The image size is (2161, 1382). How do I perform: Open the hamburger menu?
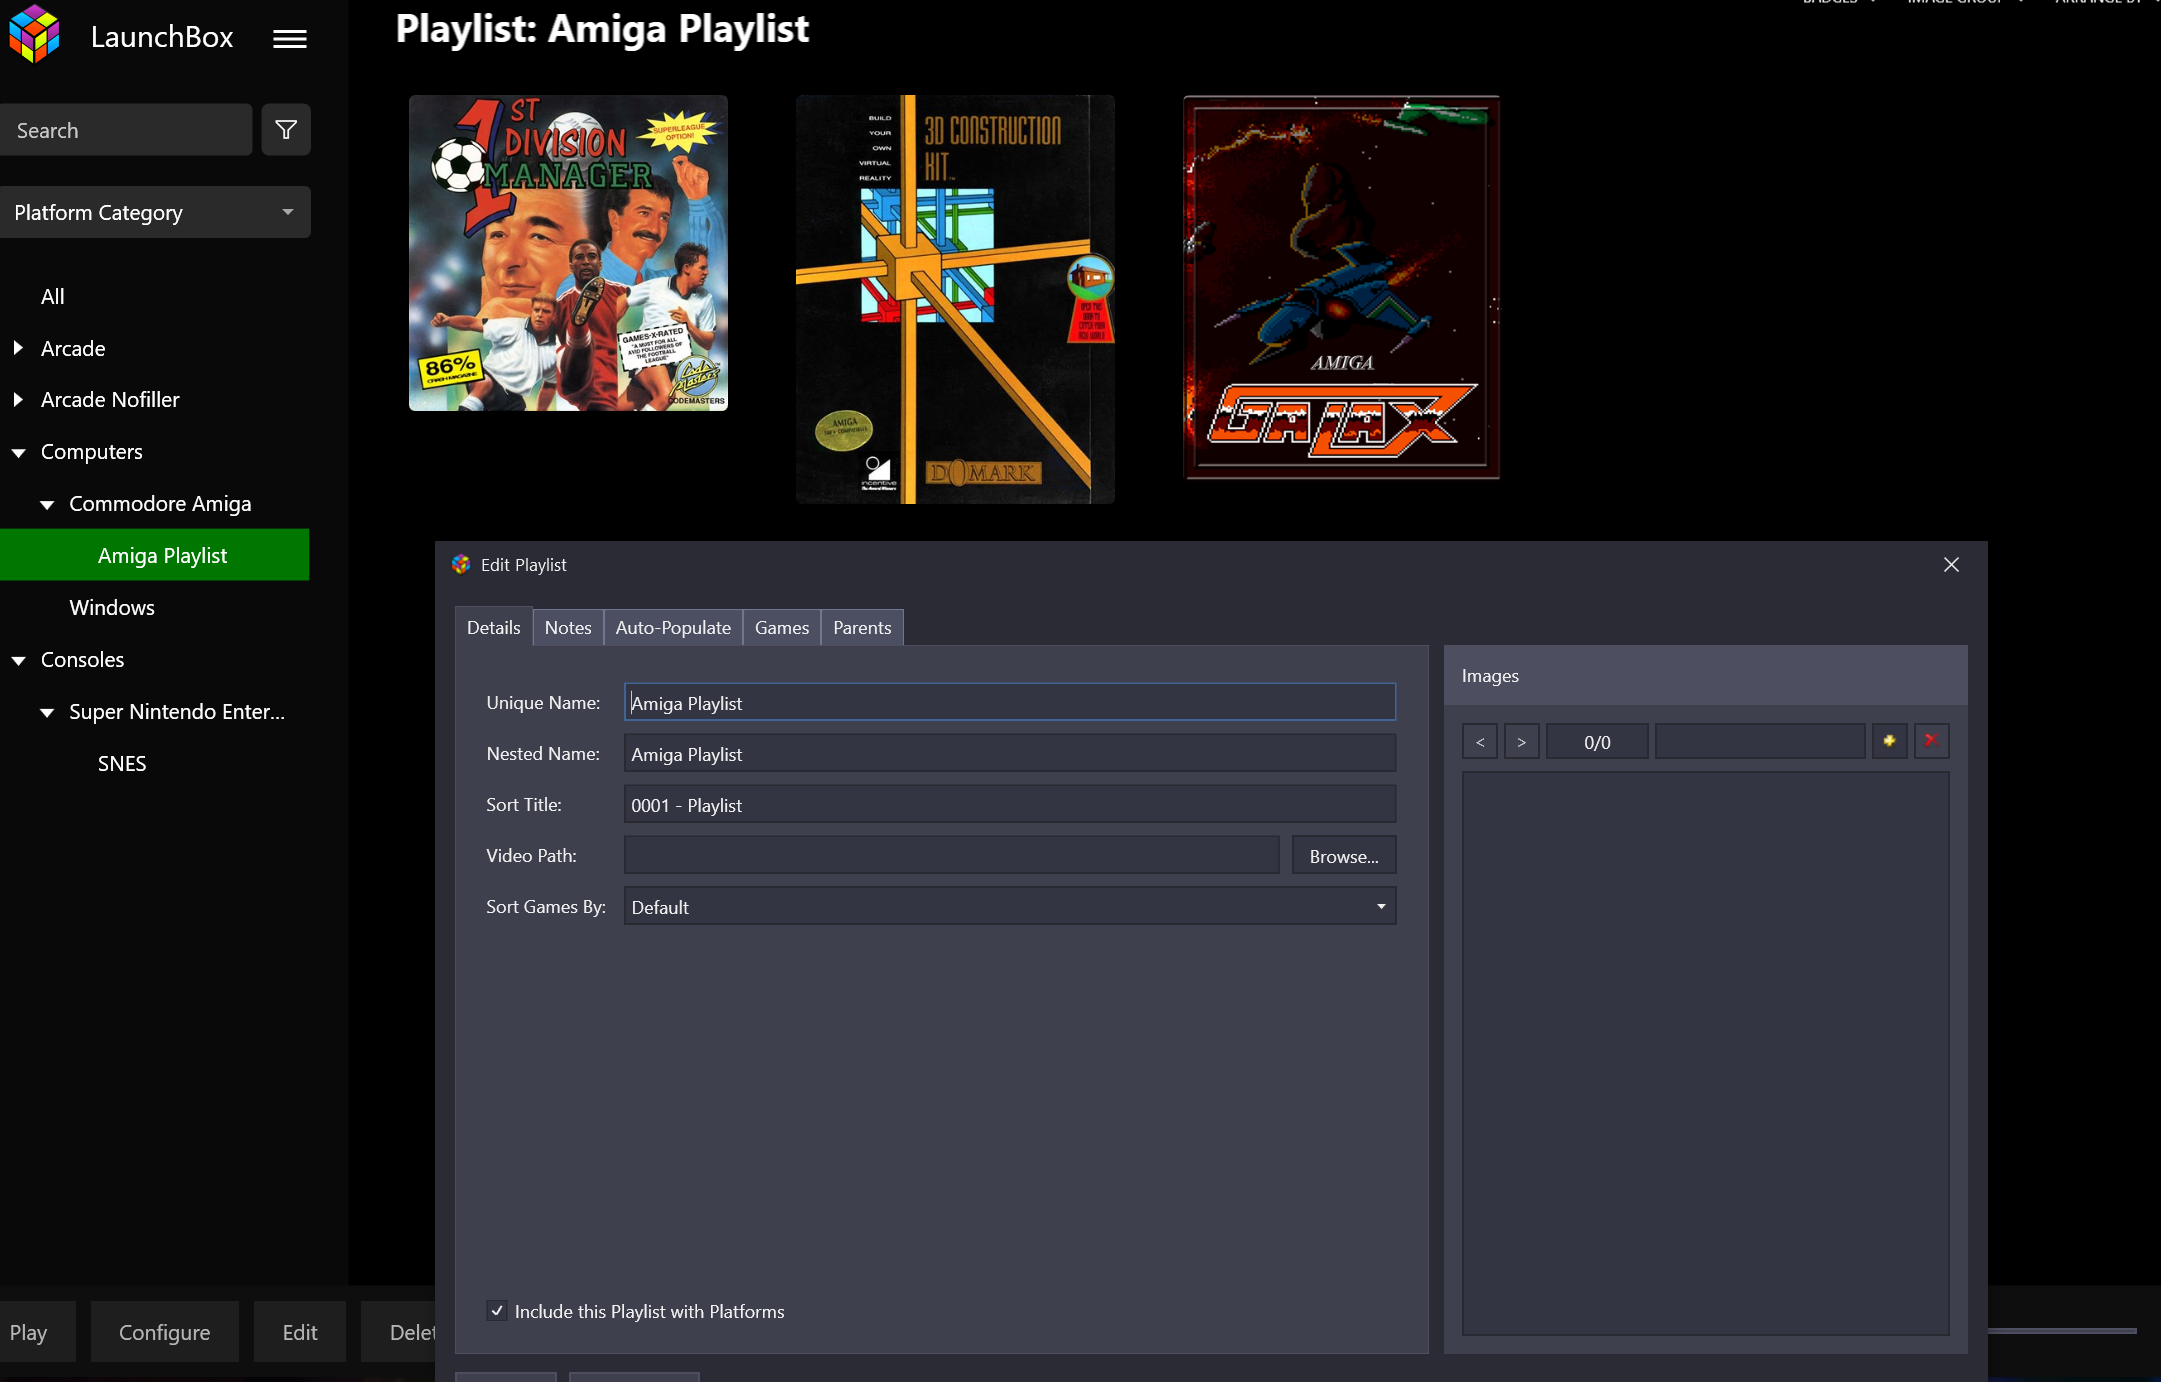click(x=290, y=39)
